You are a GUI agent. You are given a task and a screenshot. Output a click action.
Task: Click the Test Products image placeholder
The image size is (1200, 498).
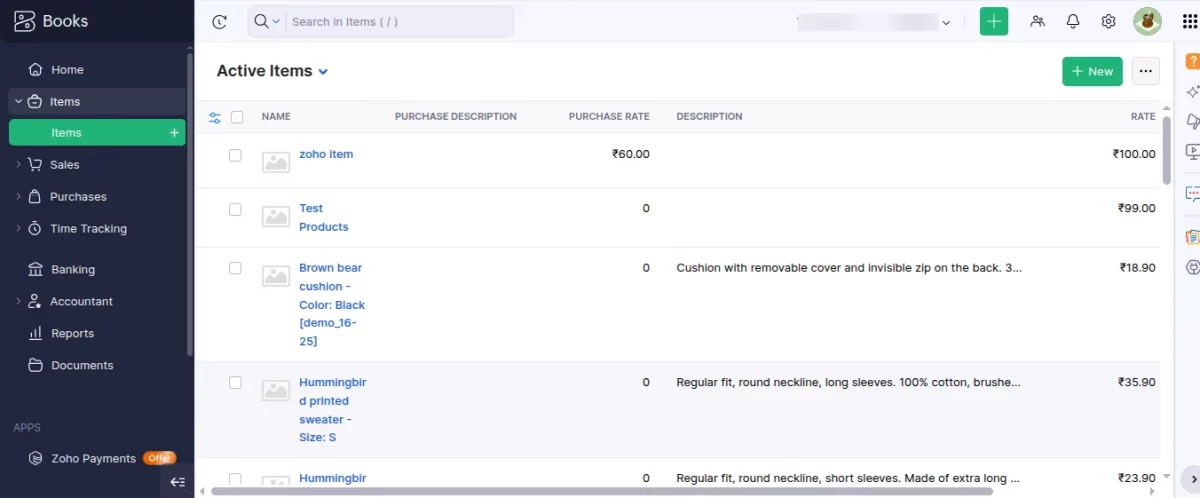coord(276,216)
